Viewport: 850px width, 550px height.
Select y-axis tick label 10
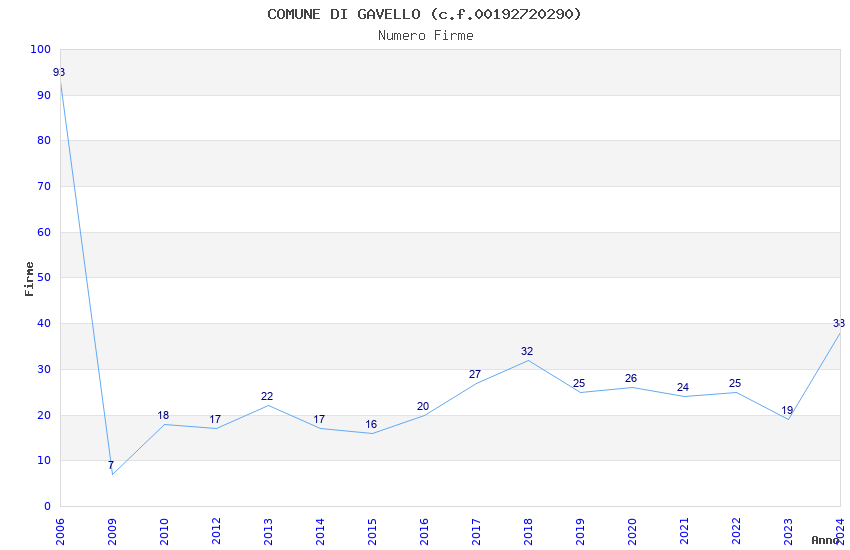[x=44, y=461]
